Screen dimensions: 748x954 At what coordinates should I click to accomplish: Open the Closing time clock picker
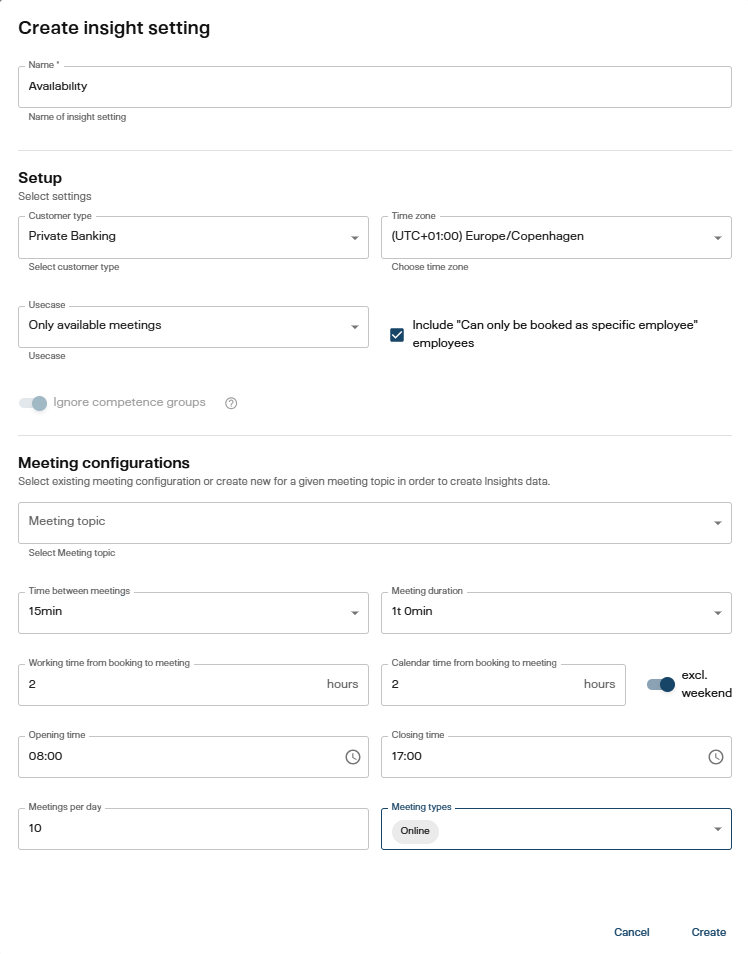pos(716,757)
